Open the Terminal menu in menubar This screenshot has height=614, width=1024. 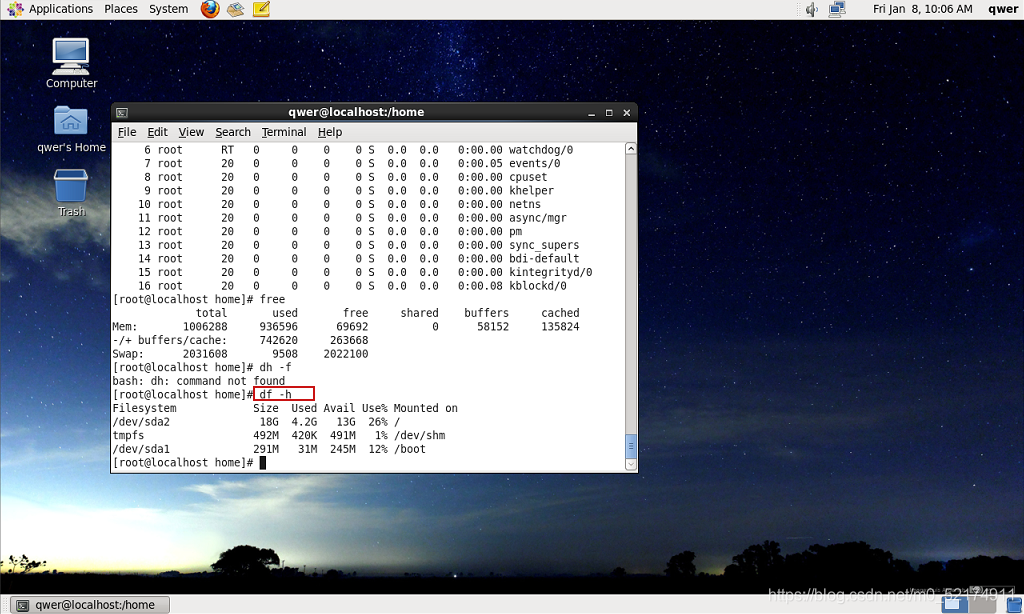click(x=284, y=132)
